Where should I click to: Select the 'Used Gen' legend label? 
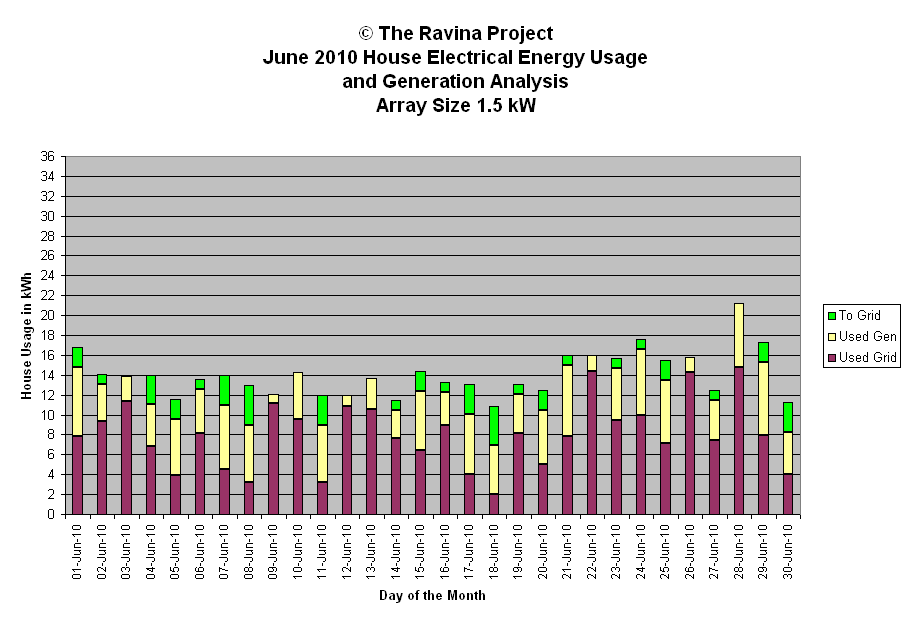867,336
